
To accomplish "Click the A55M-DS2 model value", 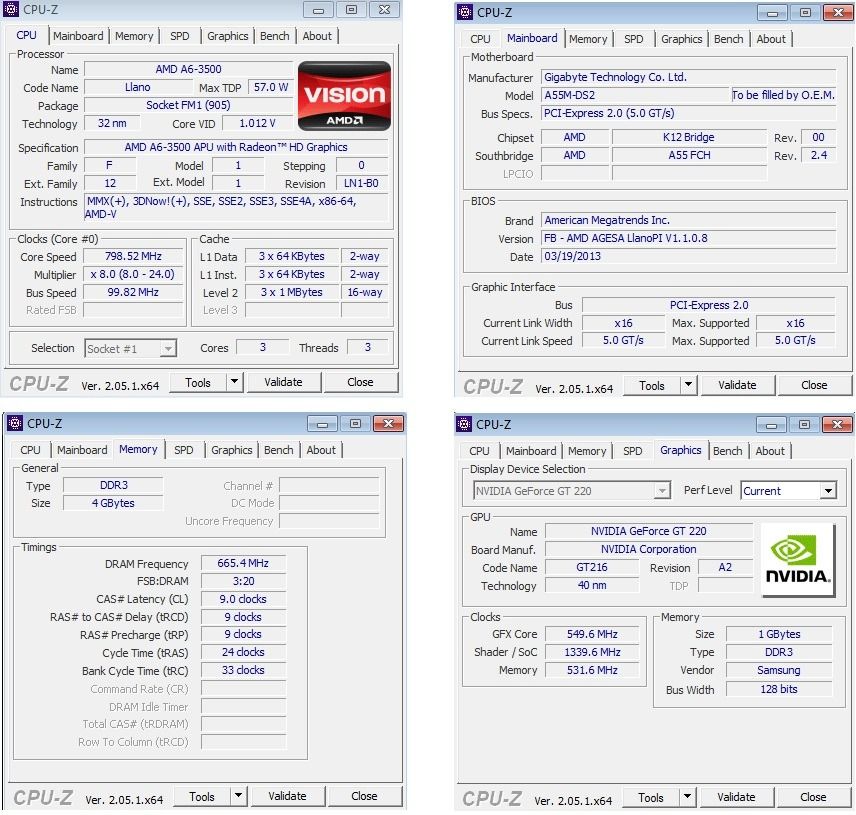I will click(x=635, y=95).
